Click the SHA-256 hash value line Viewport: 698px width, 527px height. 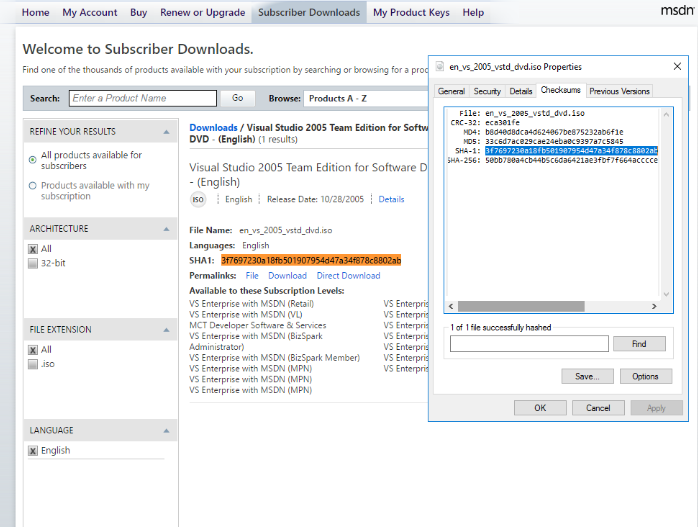pos(571,160)
